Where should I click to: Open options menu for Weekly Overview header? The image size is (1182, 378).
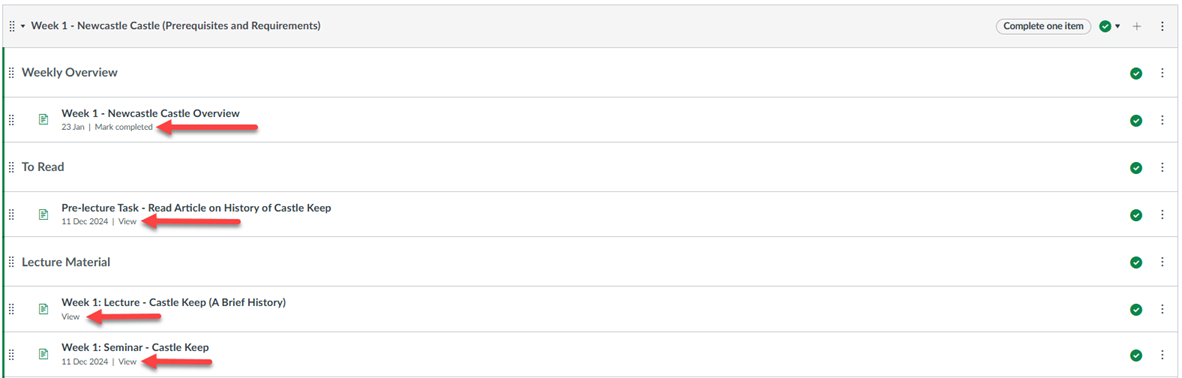pos(1162,73)
